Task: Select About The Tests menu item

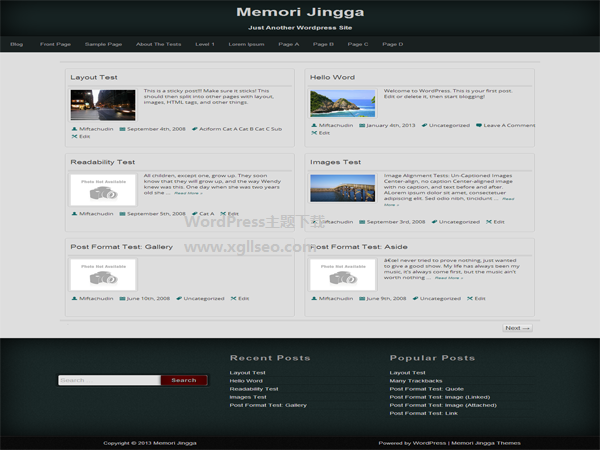Action: coord(158,44)
